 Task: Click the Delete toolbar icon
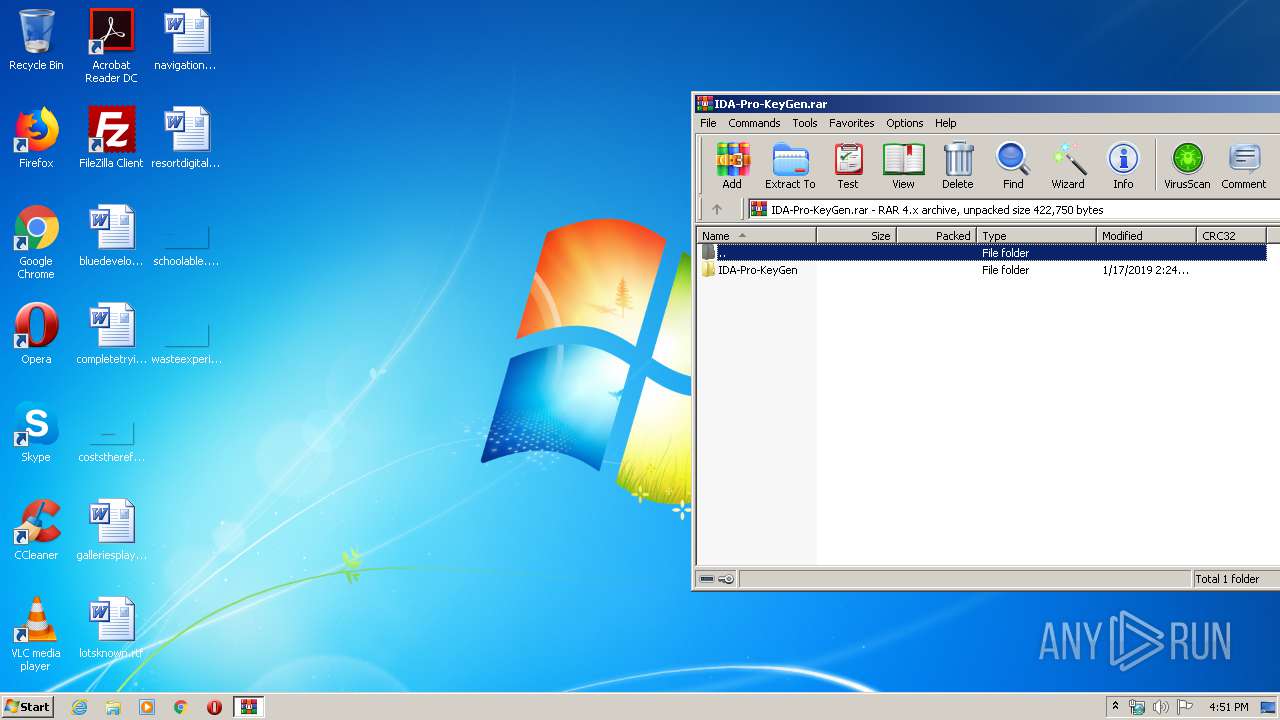957,166
